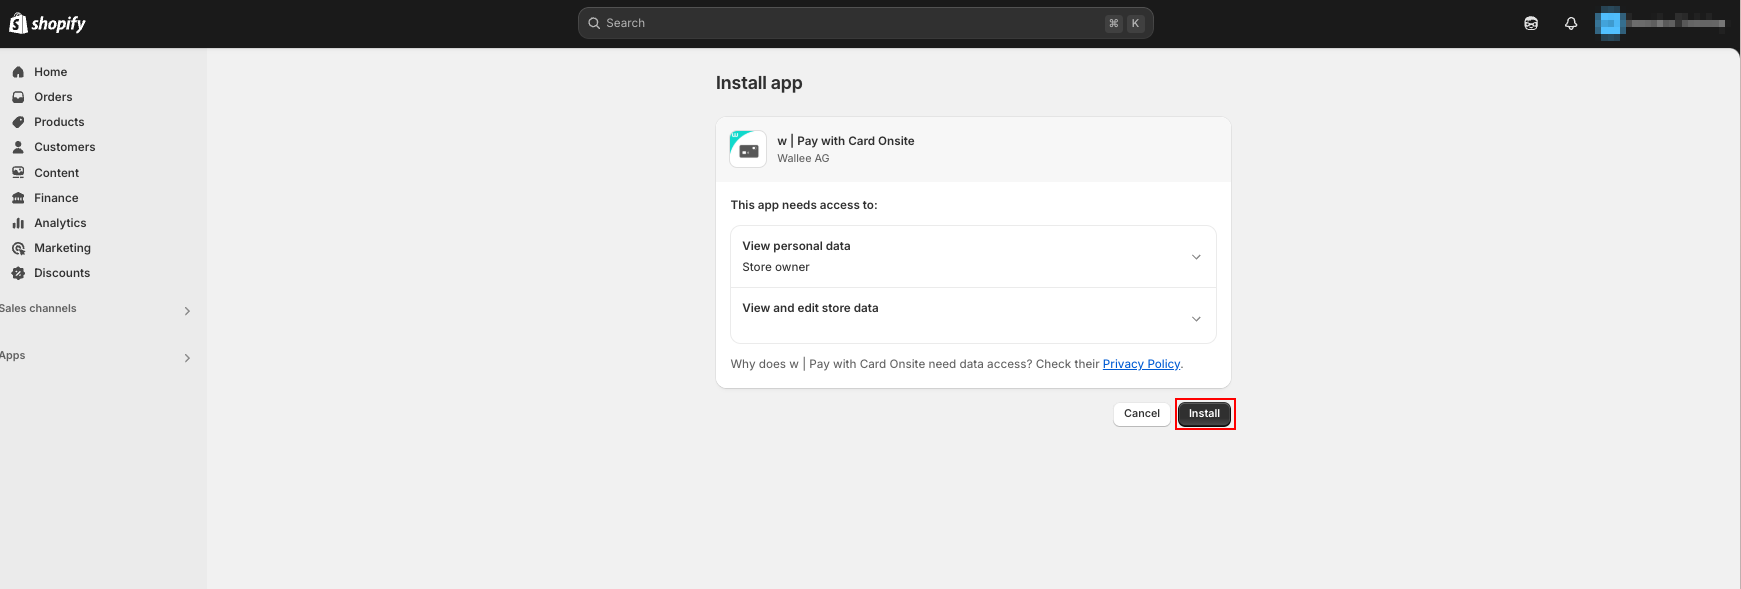
Task: Click the Finance bank icon
Action: tap(18, 198)
